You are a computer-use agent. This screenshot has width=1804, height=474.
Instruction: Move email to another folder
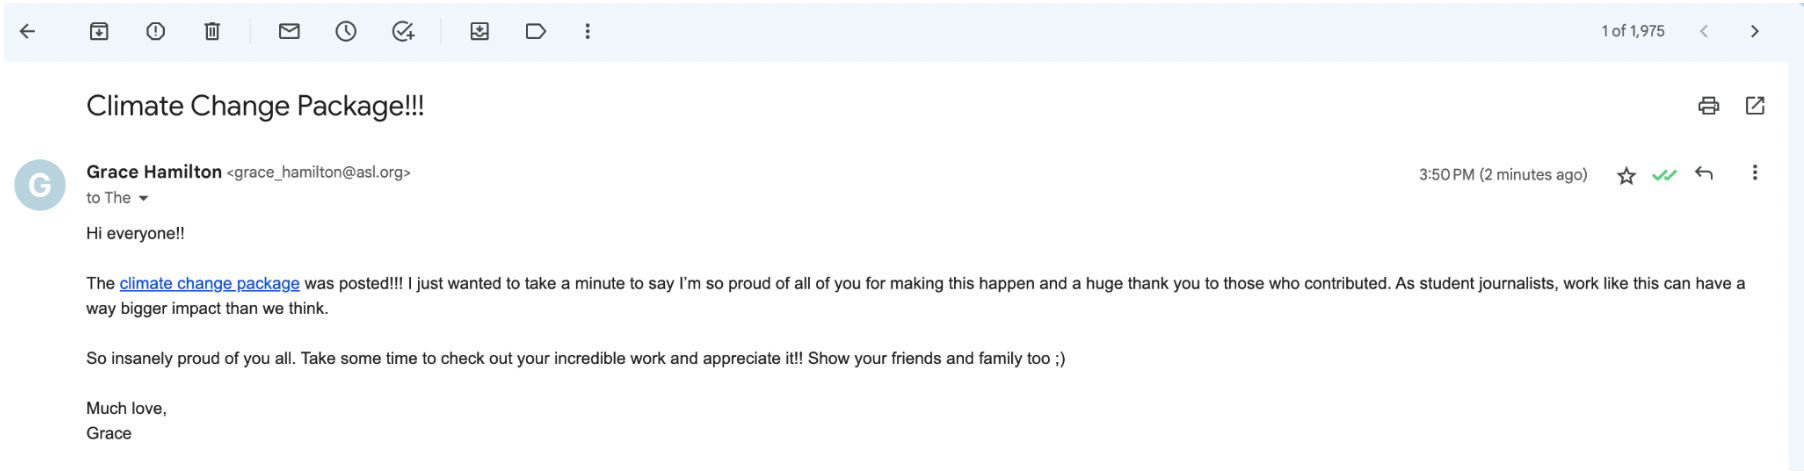pos(480,31)
